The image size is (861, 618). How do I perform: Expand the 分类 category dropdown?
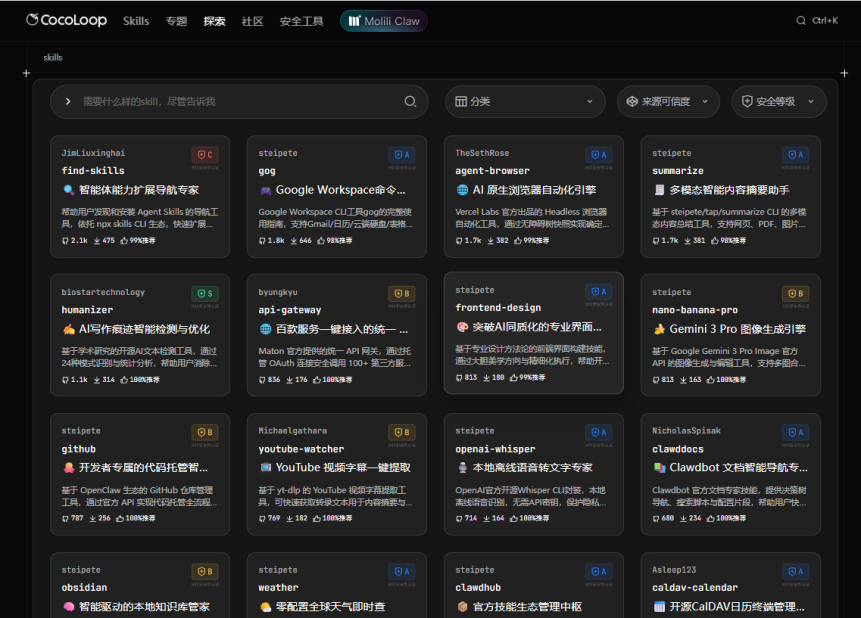tap(524, 101)
